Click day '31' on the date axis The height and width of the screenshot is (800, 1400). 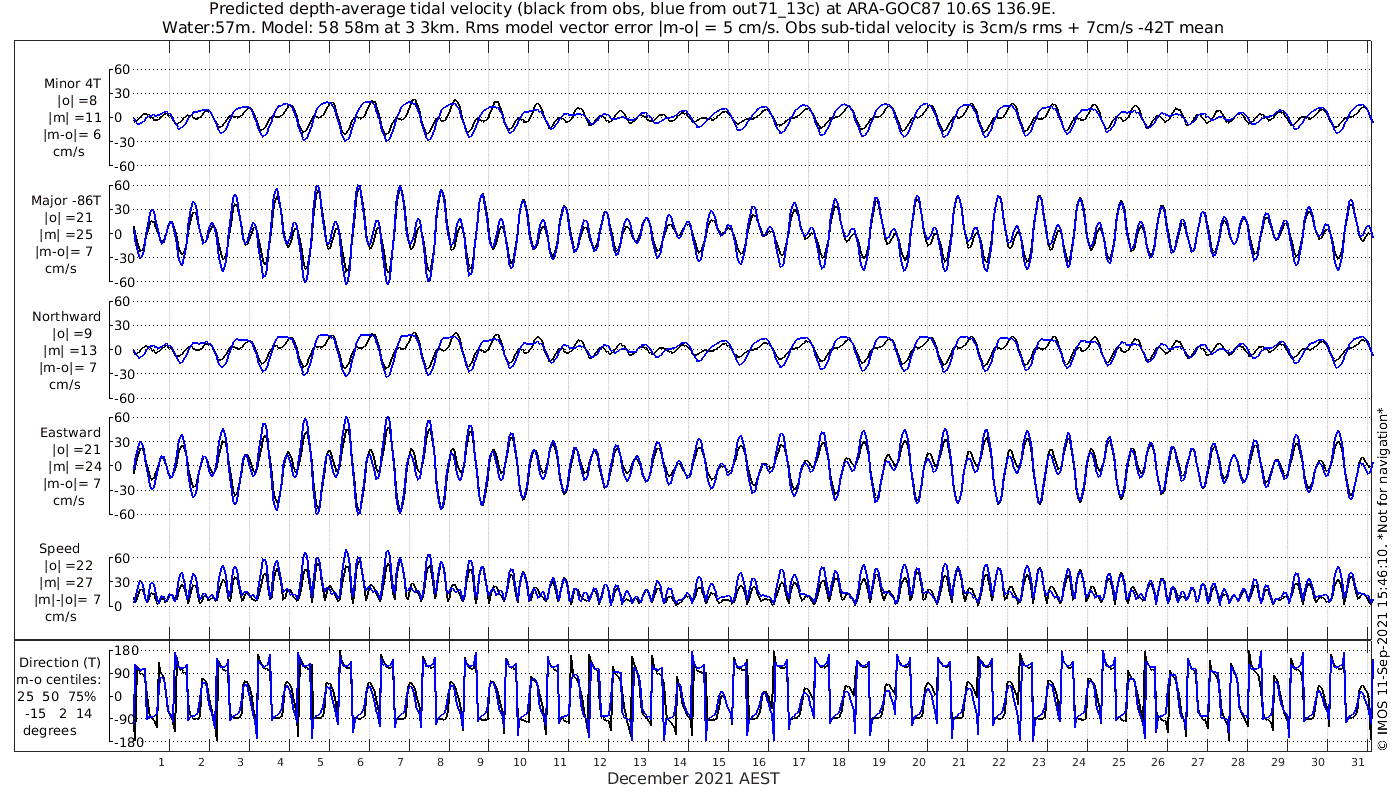tap(1357, 762)
